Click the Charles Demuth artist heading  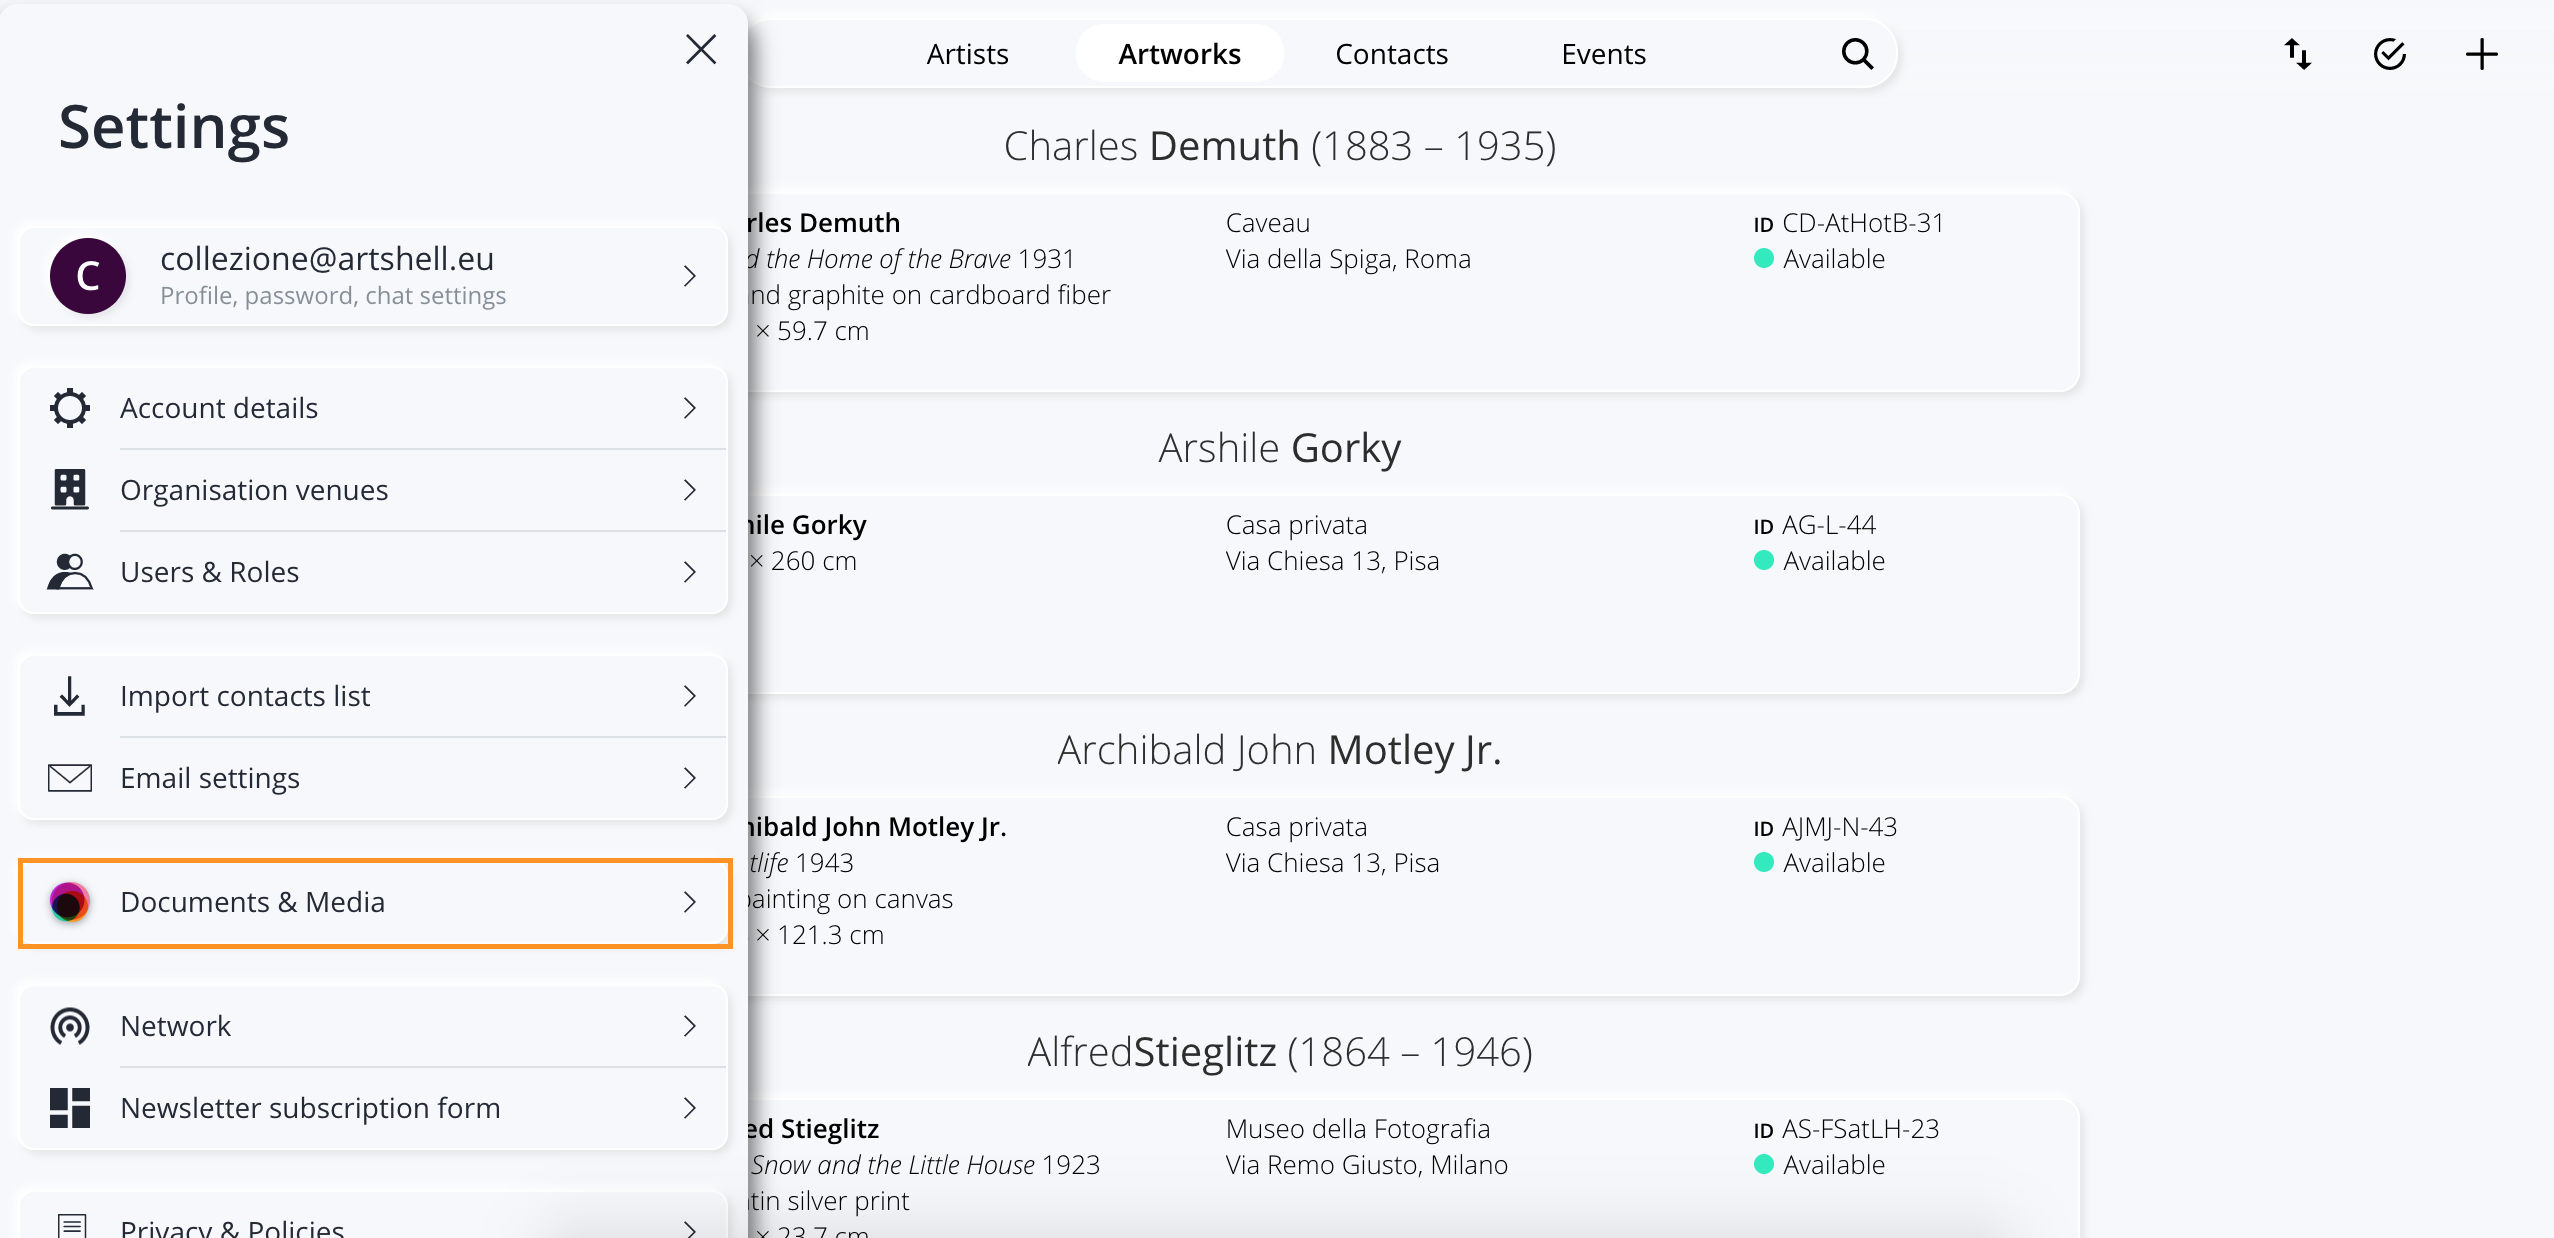(x=1280, y=146)
